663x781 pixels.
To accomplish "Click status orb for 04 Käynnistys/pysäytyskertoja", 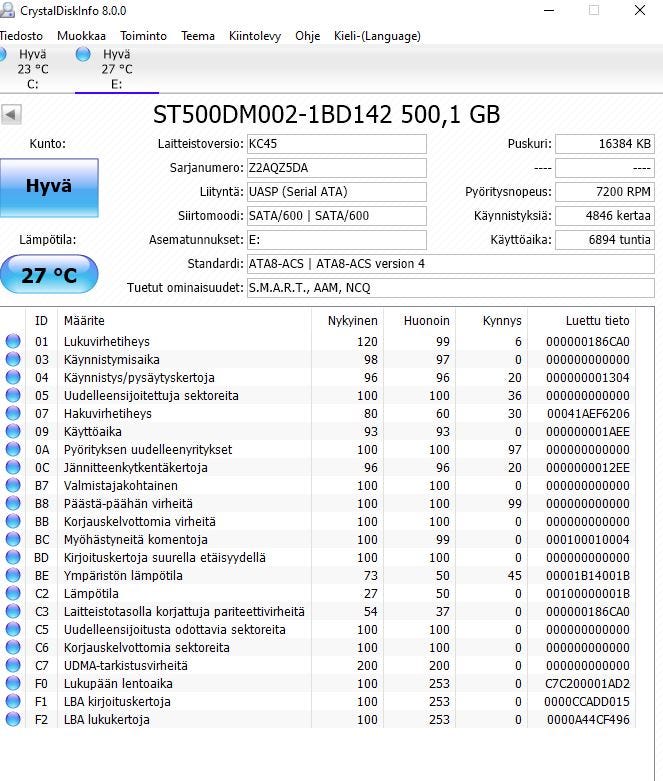I will pyautogui.click(x=13, y=377).
